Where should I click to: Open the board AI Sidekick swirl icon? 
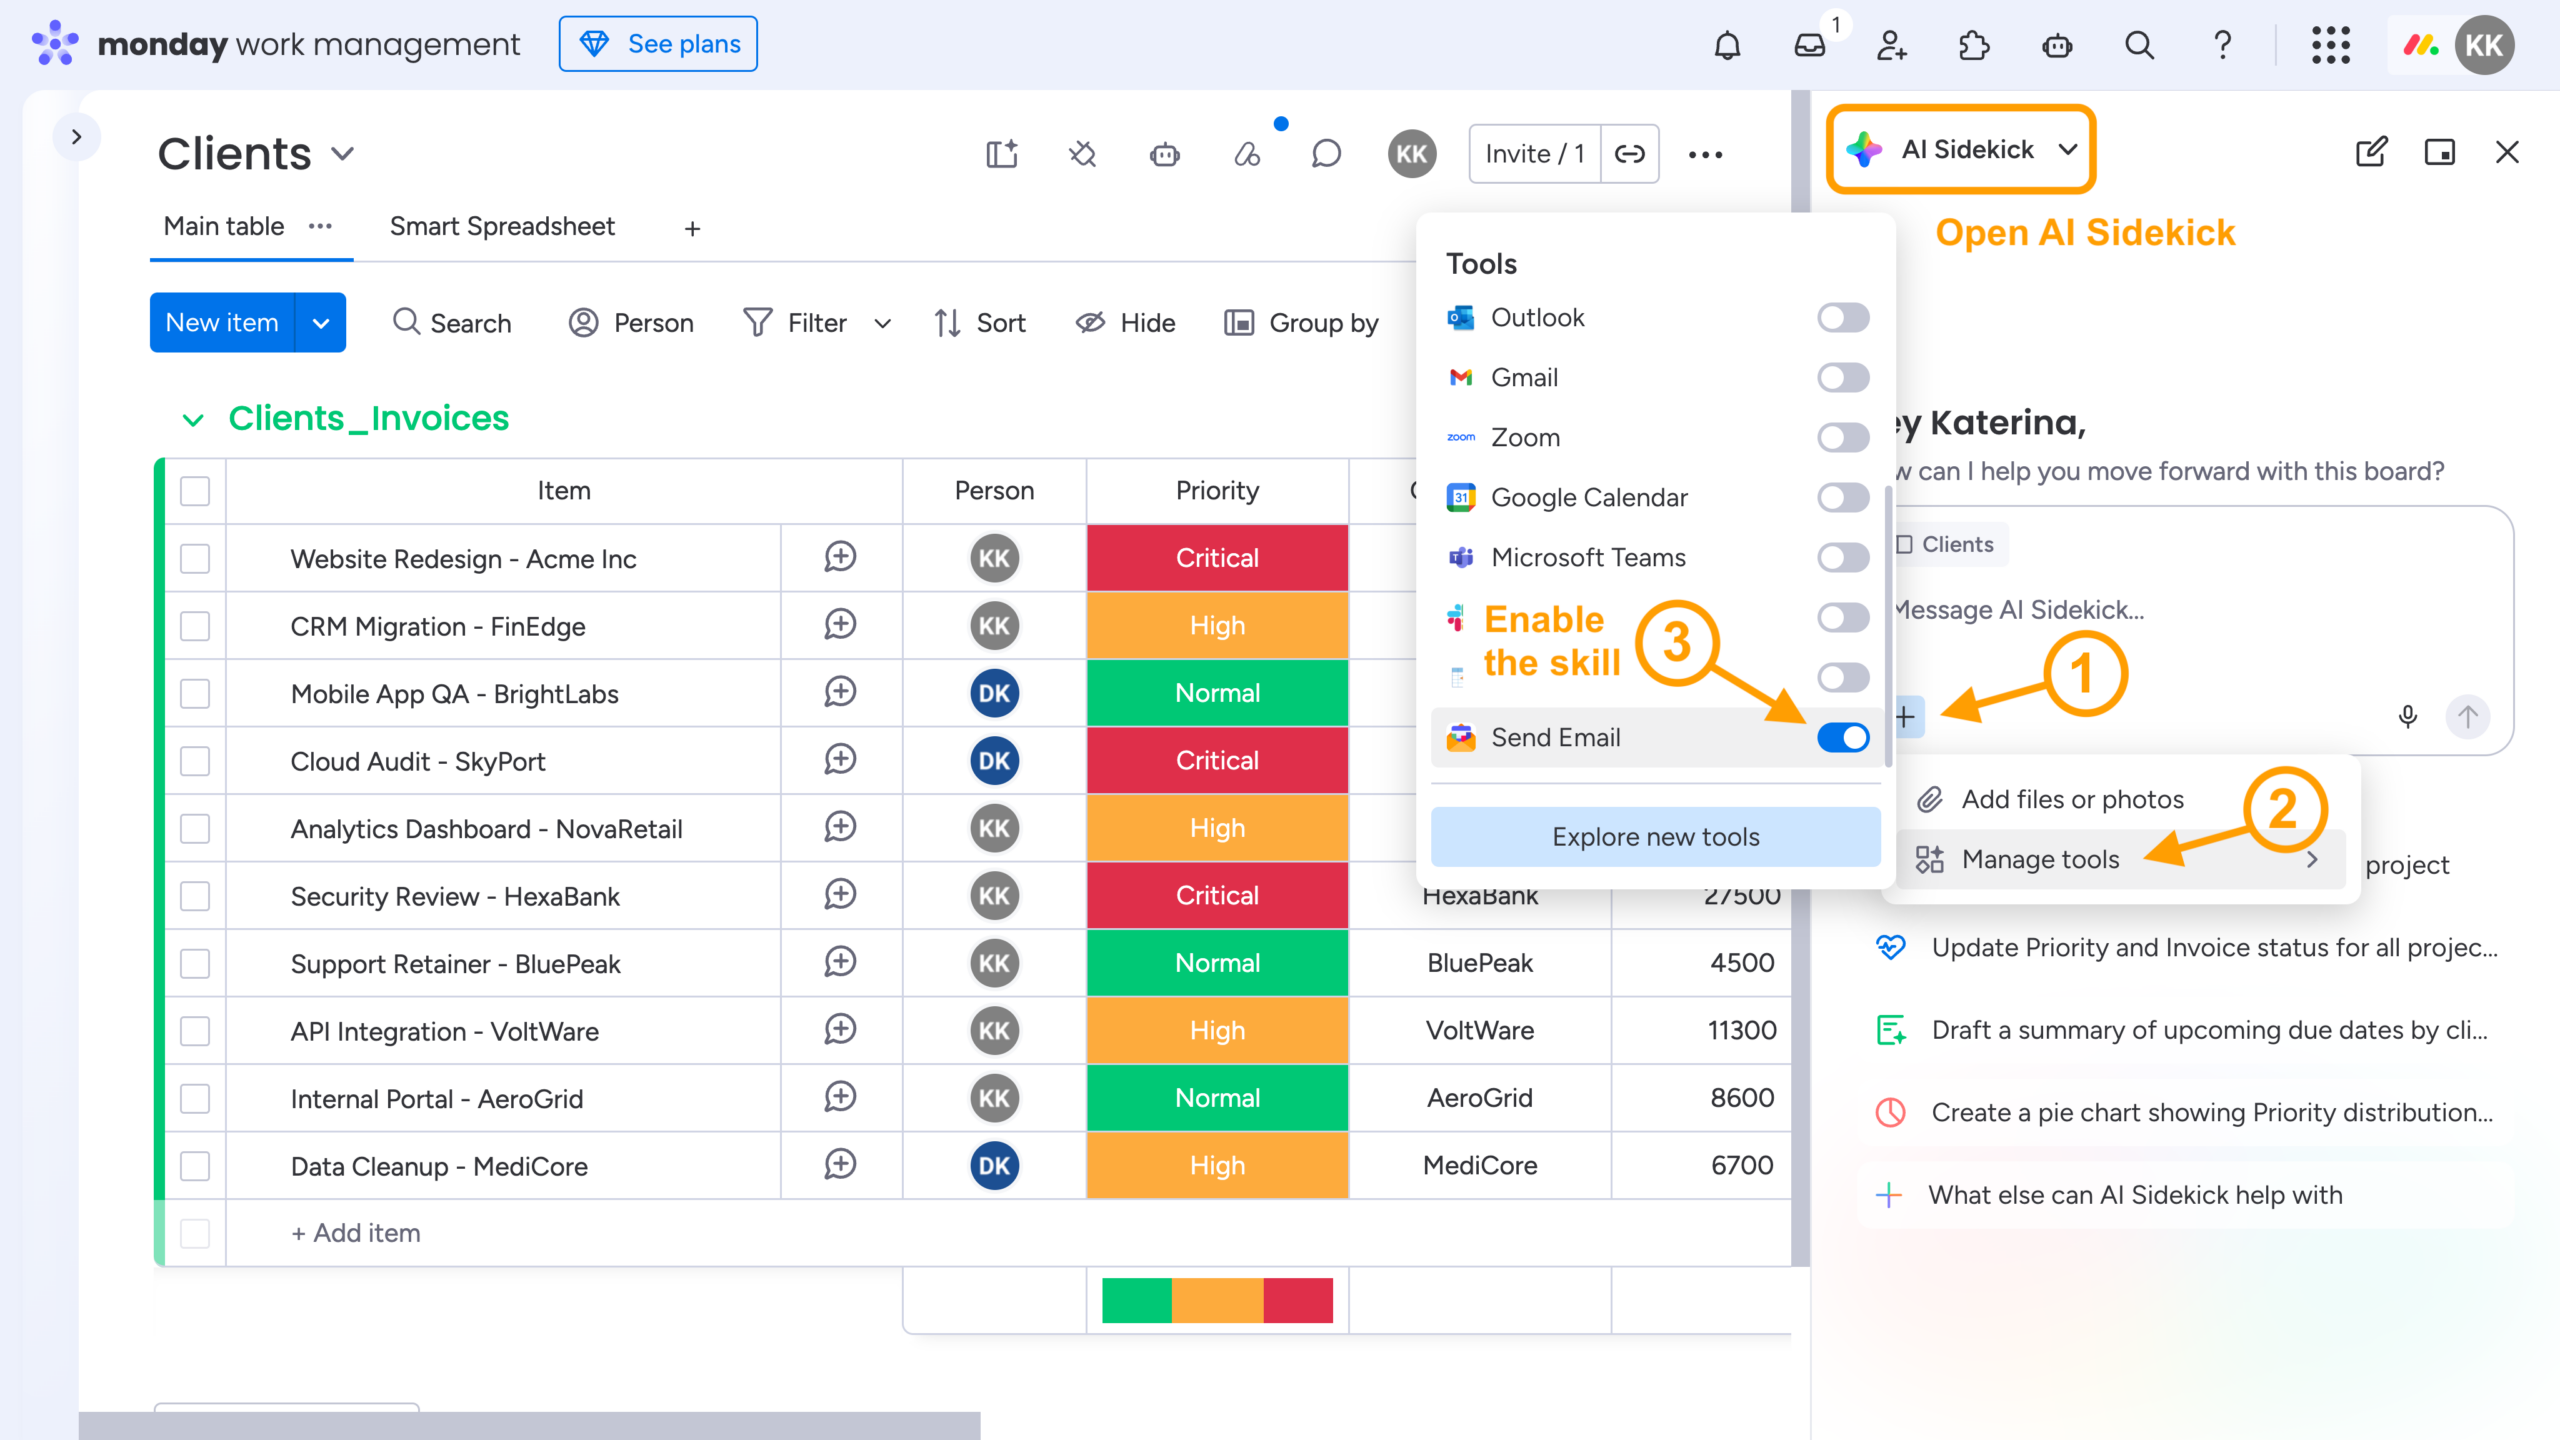coord(1247,154)
